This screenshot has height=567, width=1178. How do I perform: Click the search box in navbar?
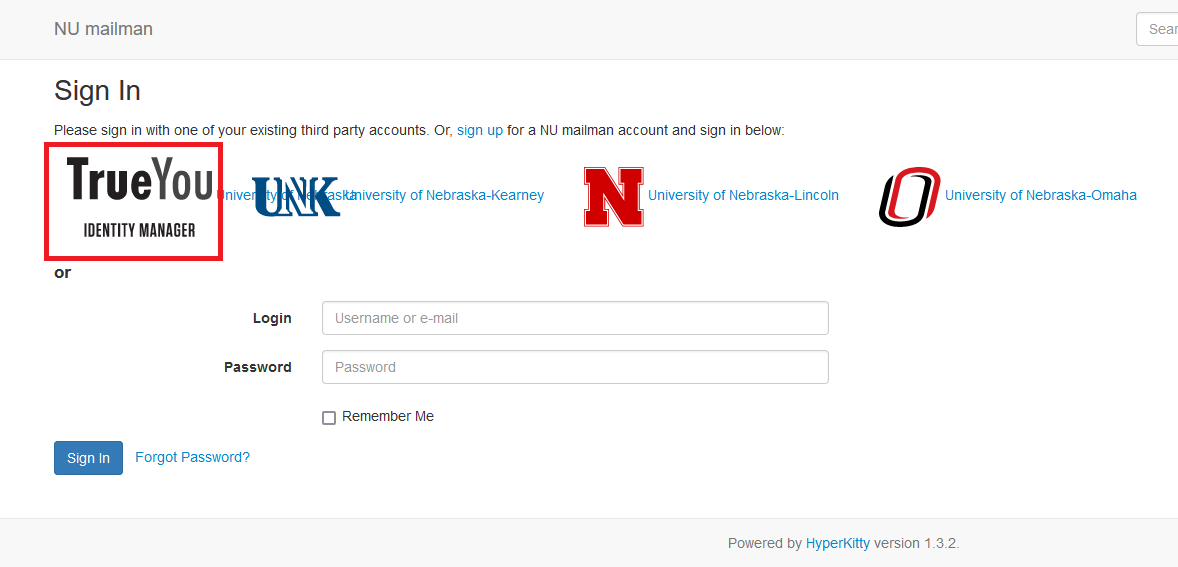tap(1157, 29)
